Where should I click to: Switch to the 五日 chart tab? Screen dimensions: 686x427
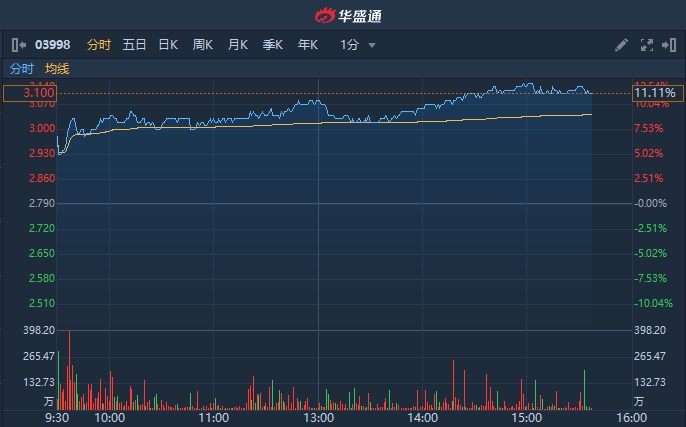[x=134, y=45]
